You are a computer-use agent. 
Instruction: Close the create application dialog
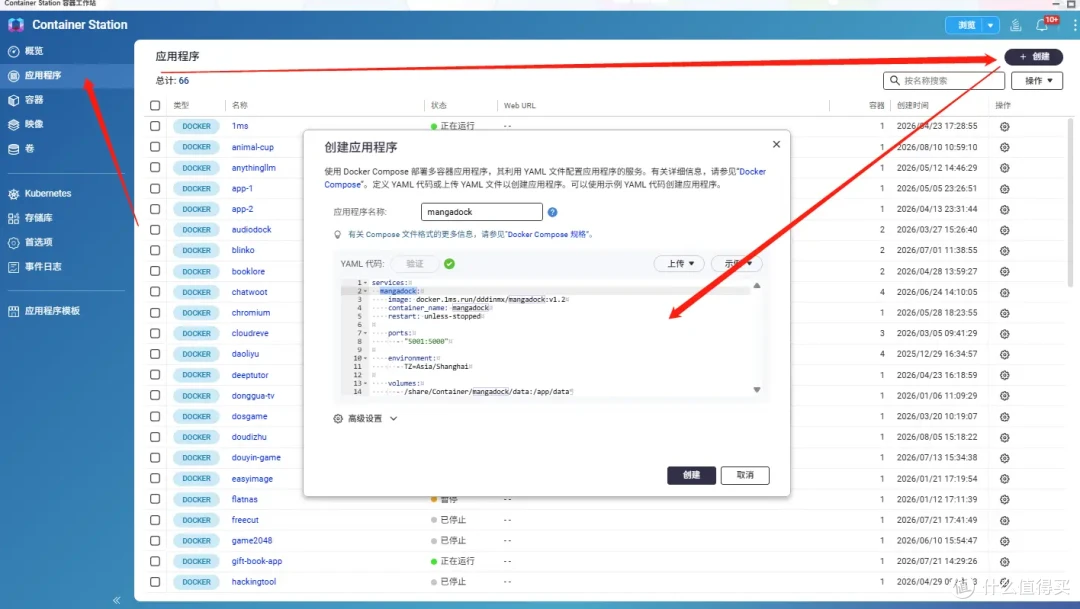pos(776,144)
